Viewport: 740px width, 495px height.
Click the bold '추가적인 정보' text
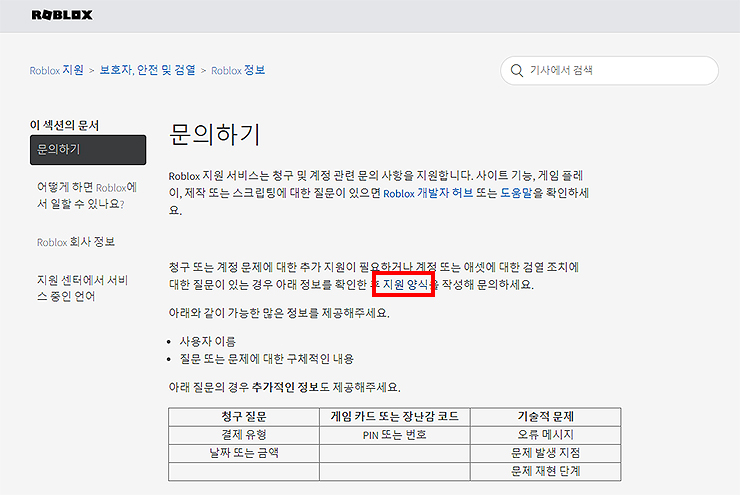285,387
